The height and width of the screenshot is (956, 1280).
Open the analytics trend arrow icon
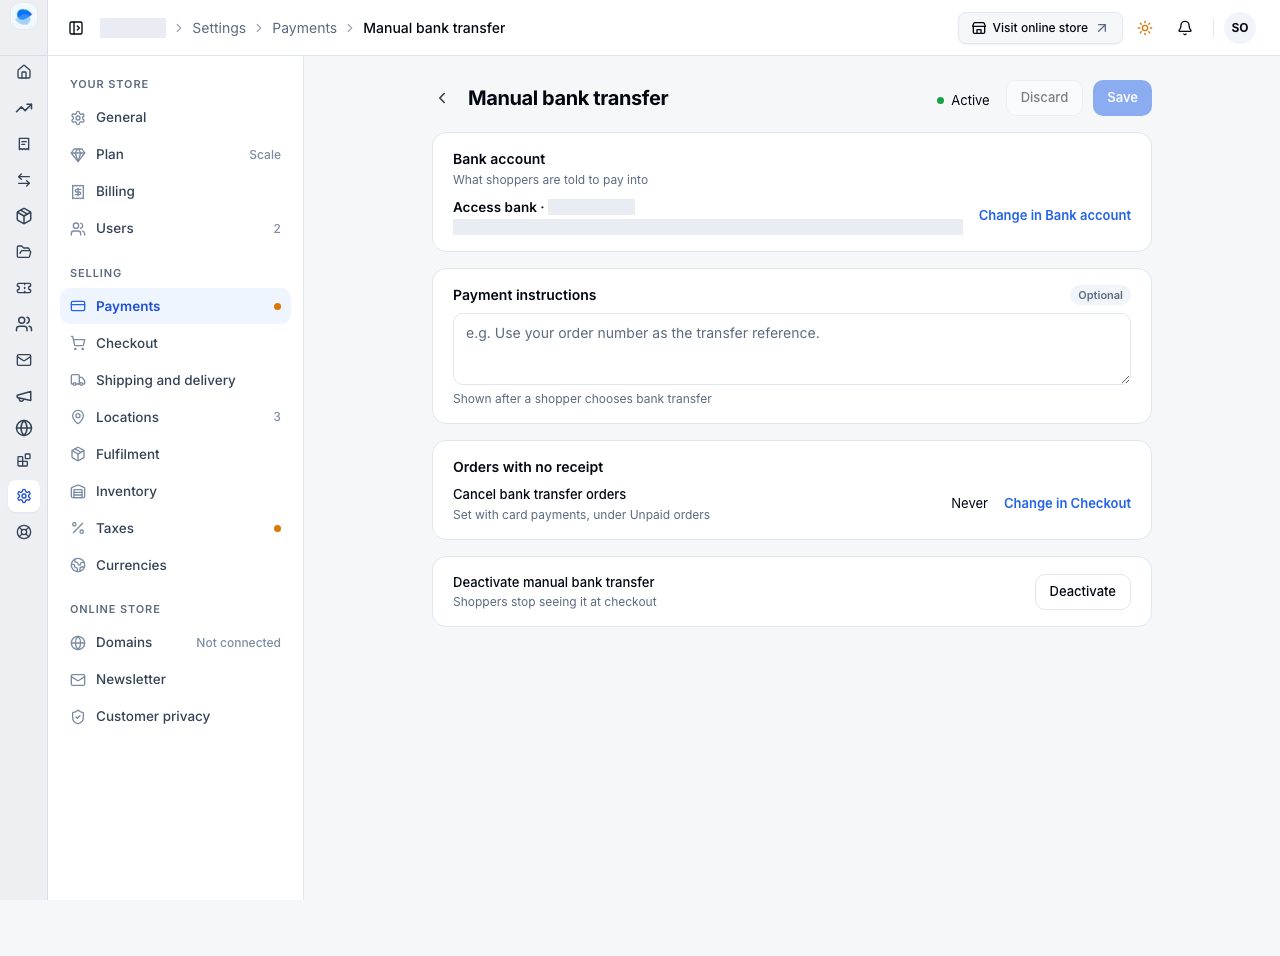24,108
